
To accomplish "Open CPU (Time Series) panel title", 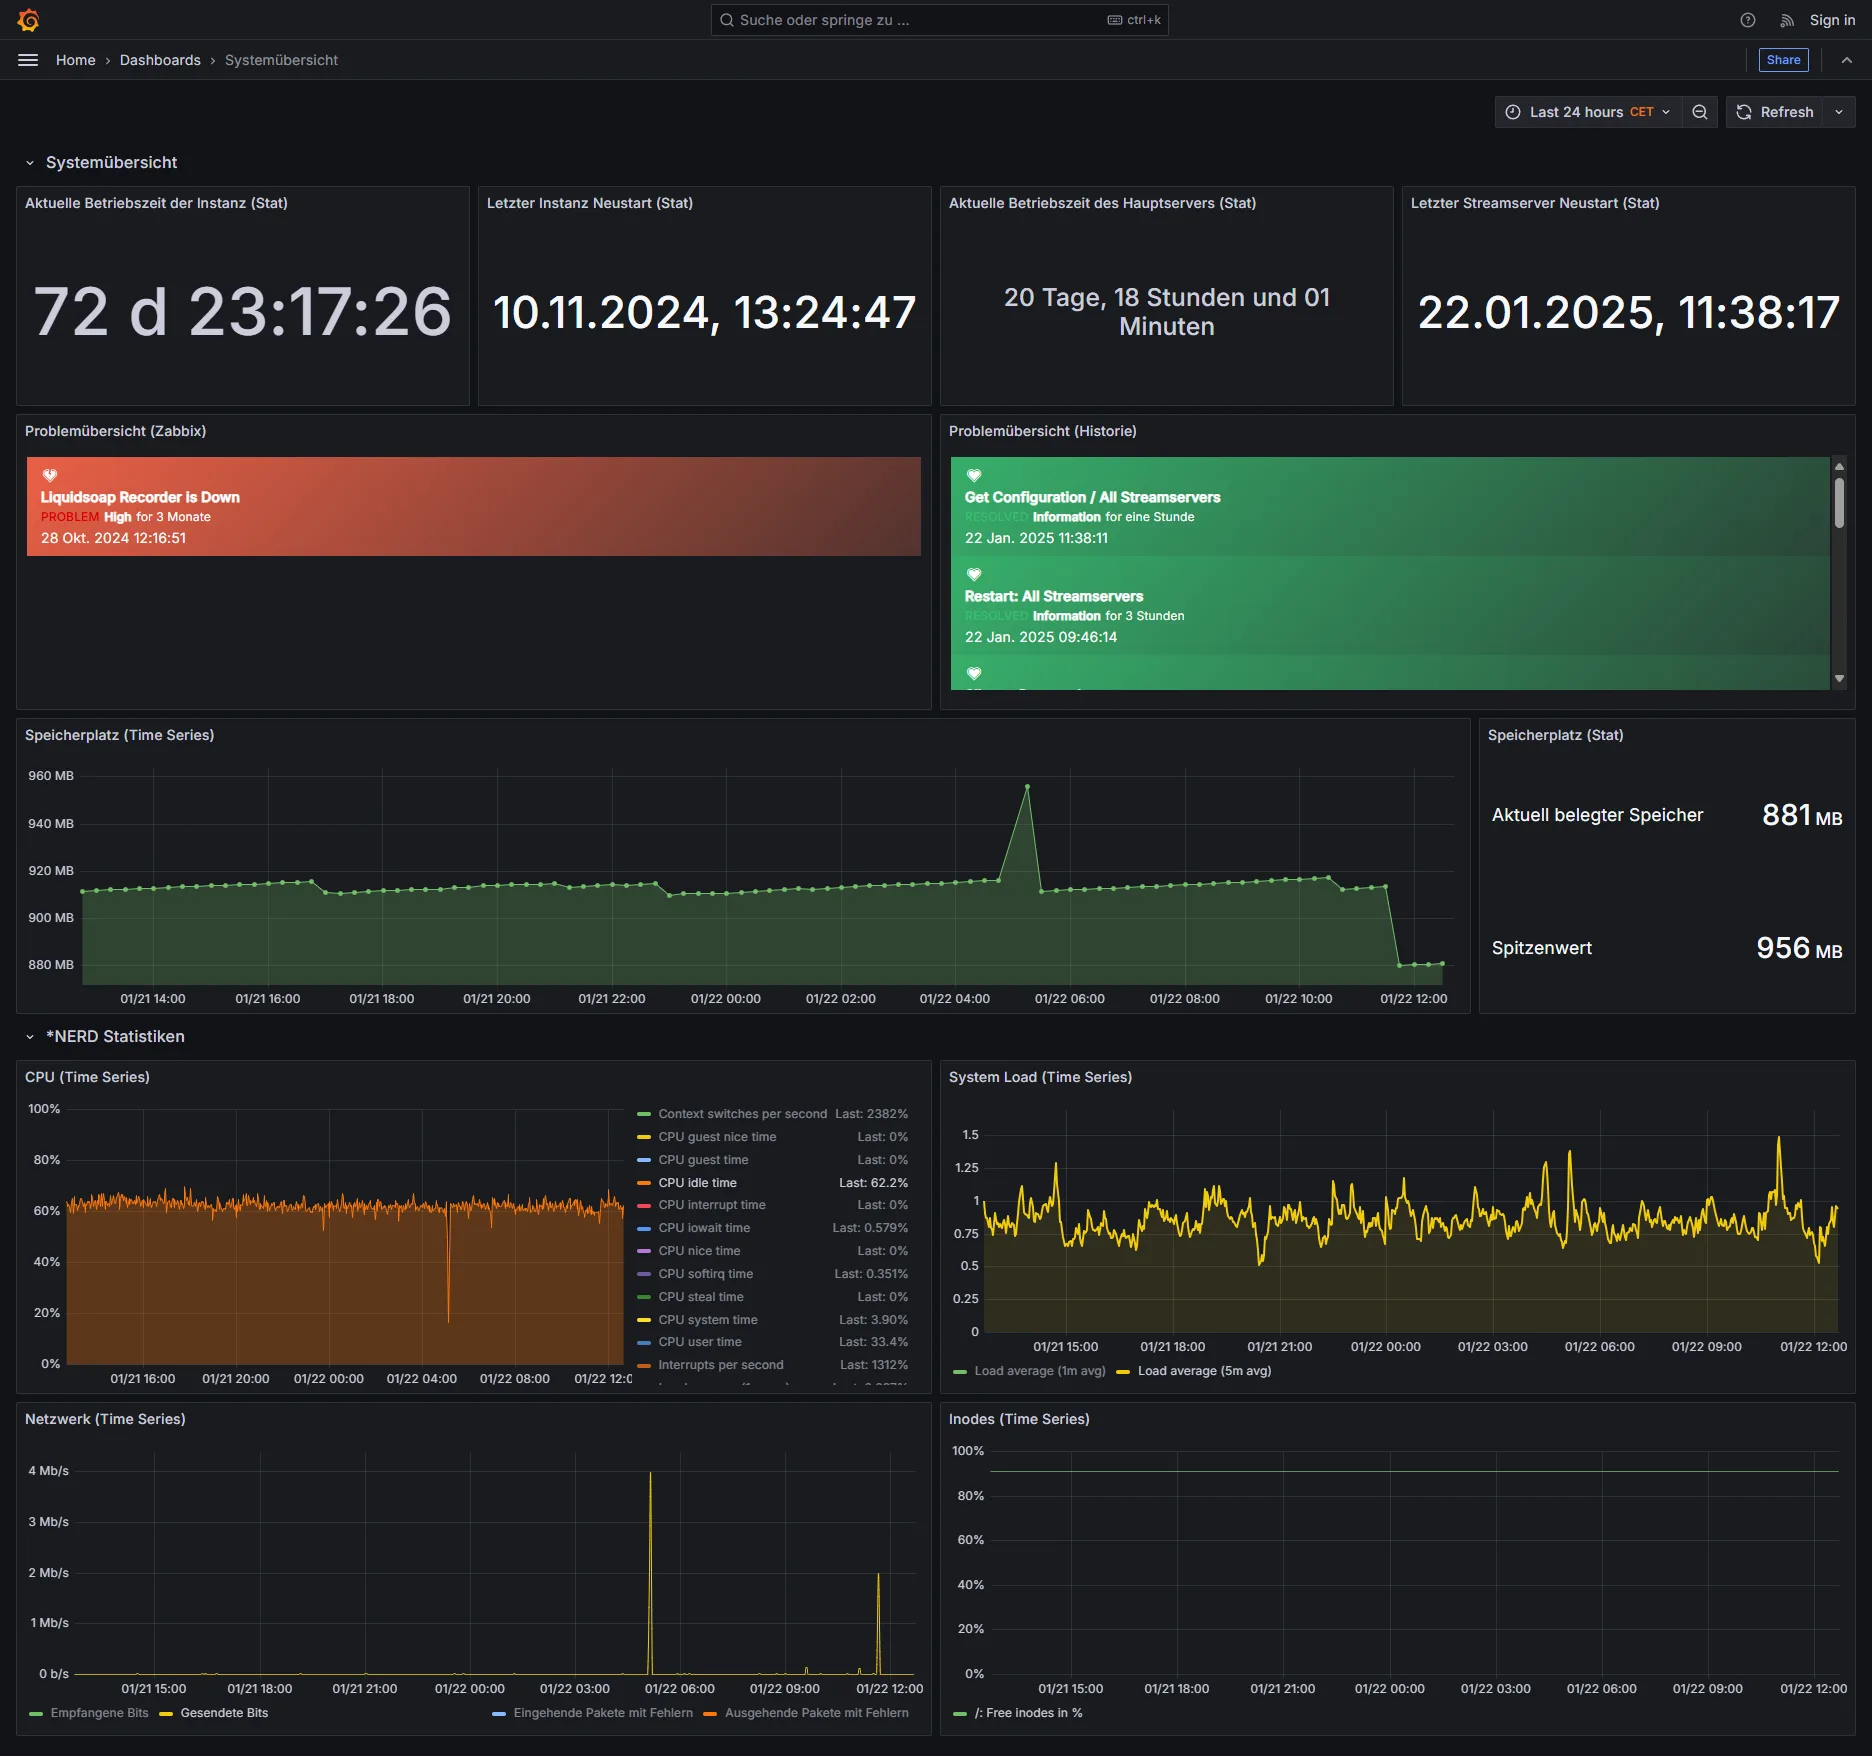I will (x=88, y=1077).
